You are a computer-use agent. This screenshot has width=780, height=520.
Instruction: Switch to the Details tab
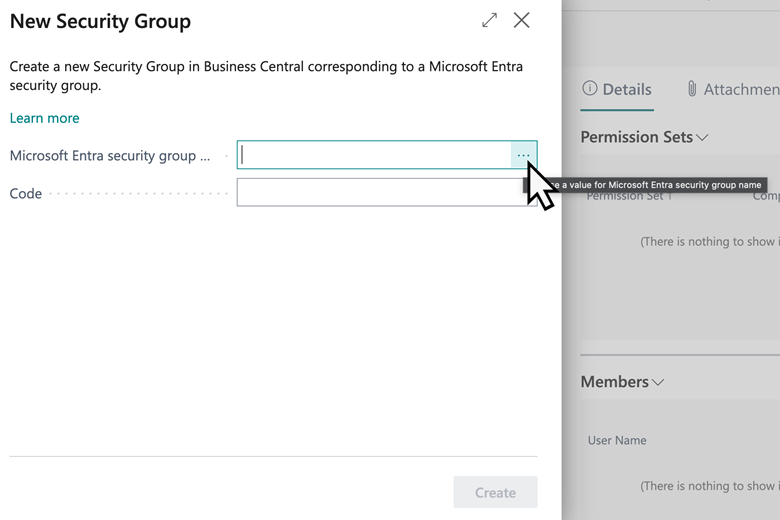tap(627, 90)
